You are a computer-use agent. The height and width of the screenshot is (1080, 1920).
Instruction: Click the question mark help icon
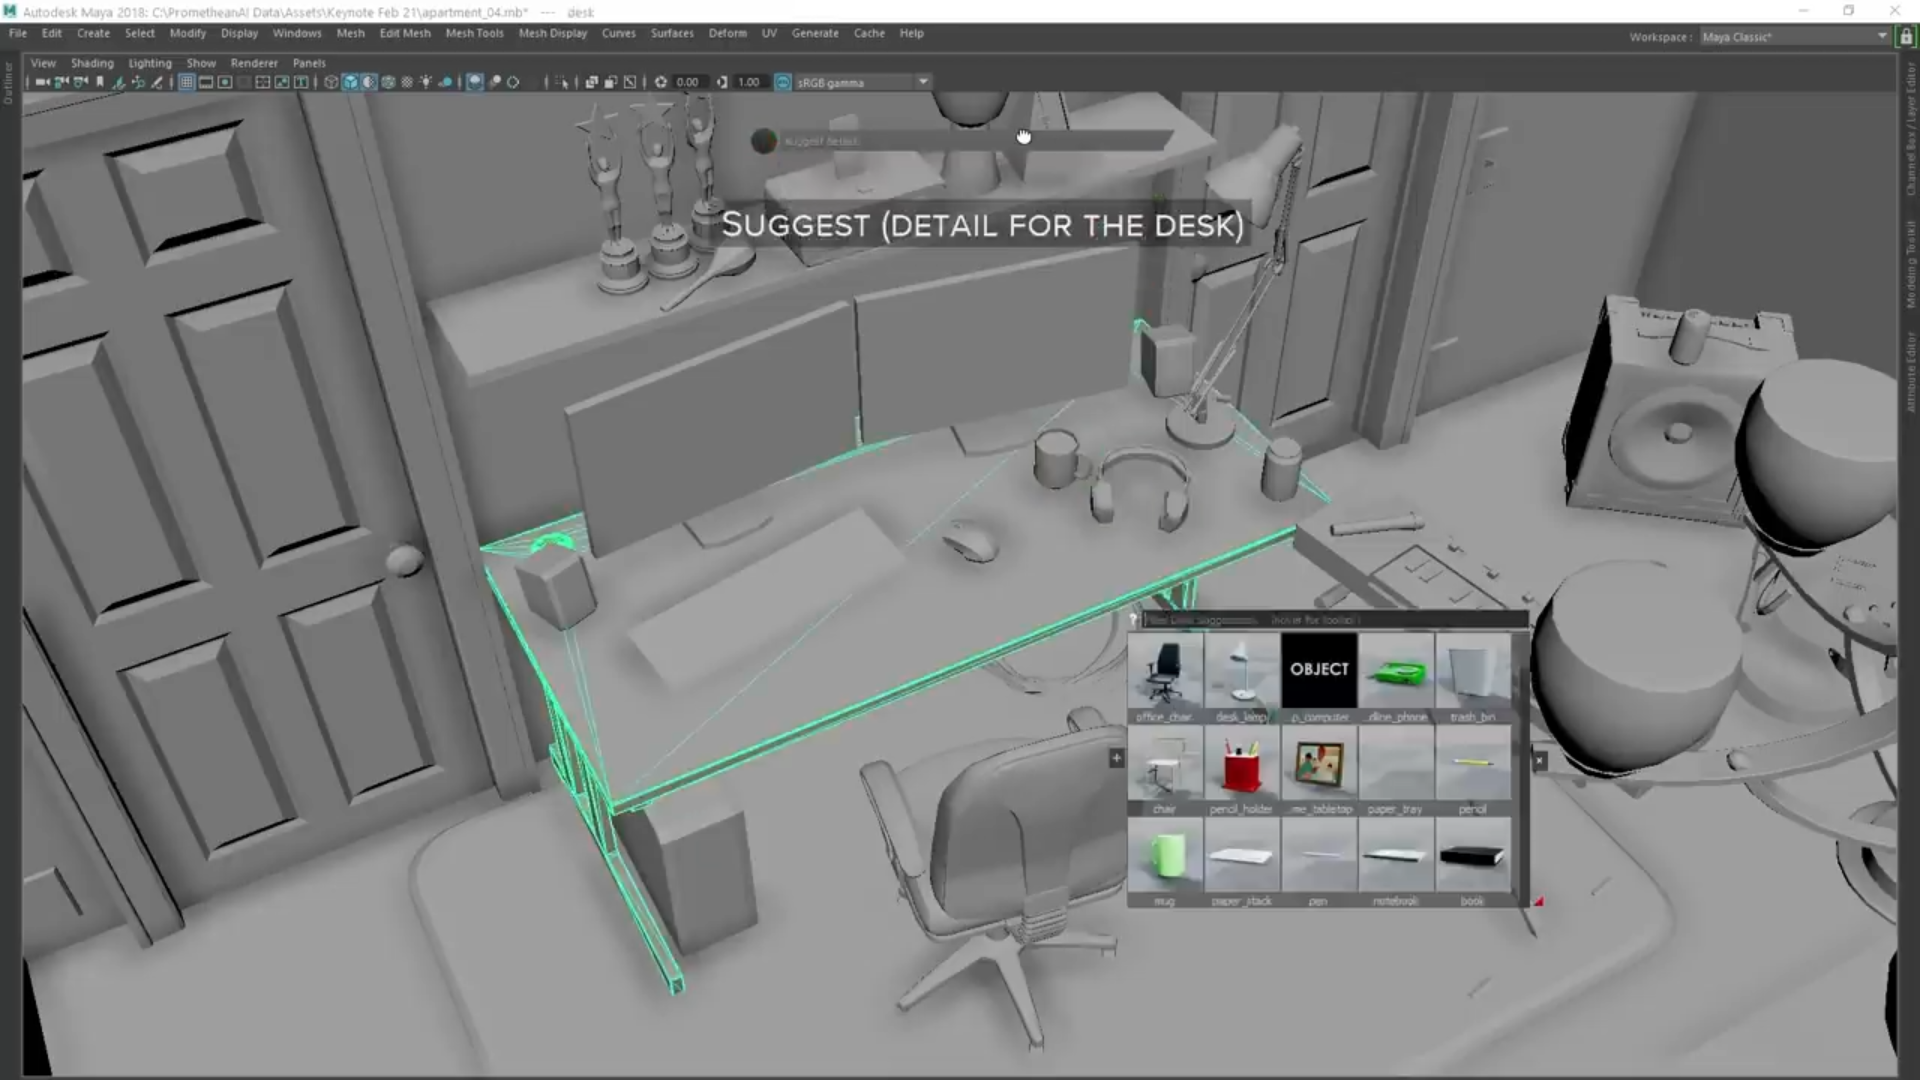pos(1133,620)
